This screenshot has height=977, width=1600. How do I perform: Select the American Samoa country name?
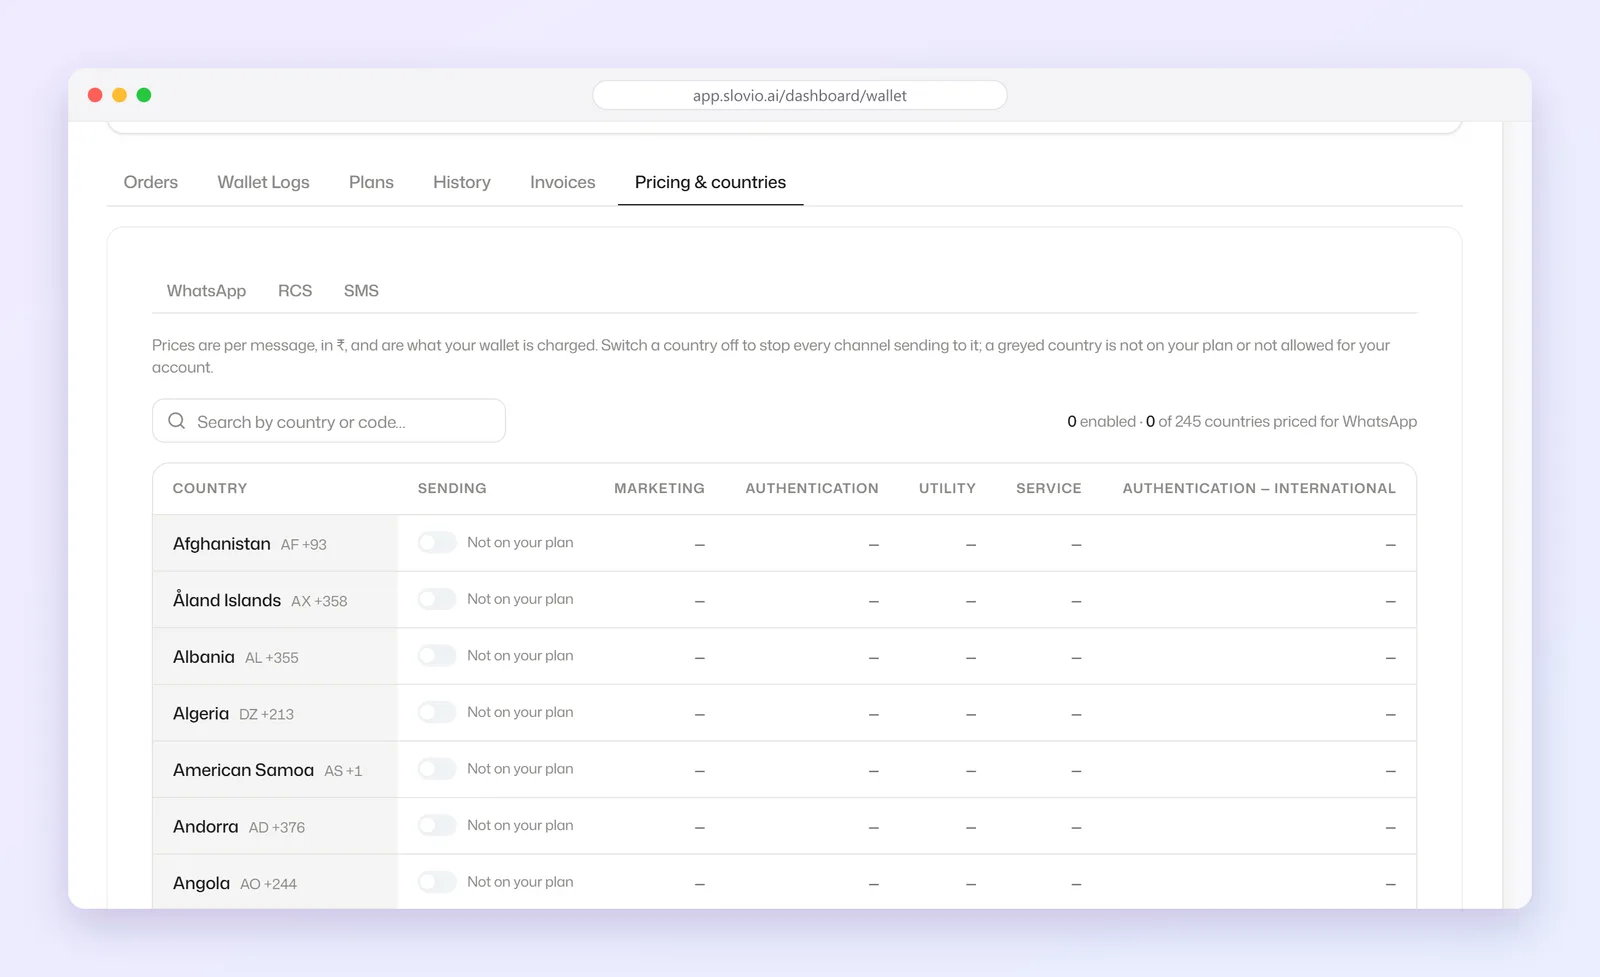coord(243,770)
